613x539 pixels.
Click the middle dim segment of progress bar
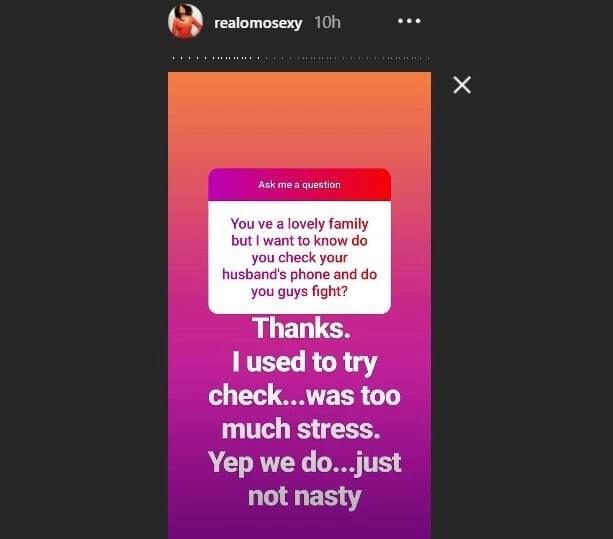(348, 58)
